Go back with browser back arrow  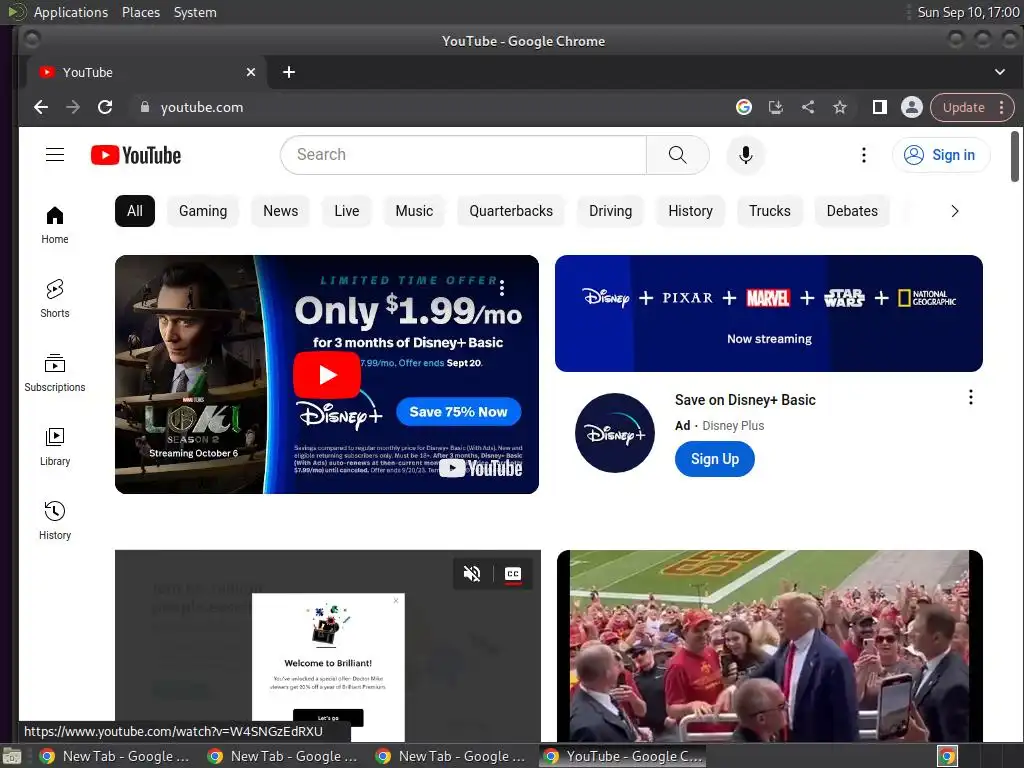coord(40,107)
